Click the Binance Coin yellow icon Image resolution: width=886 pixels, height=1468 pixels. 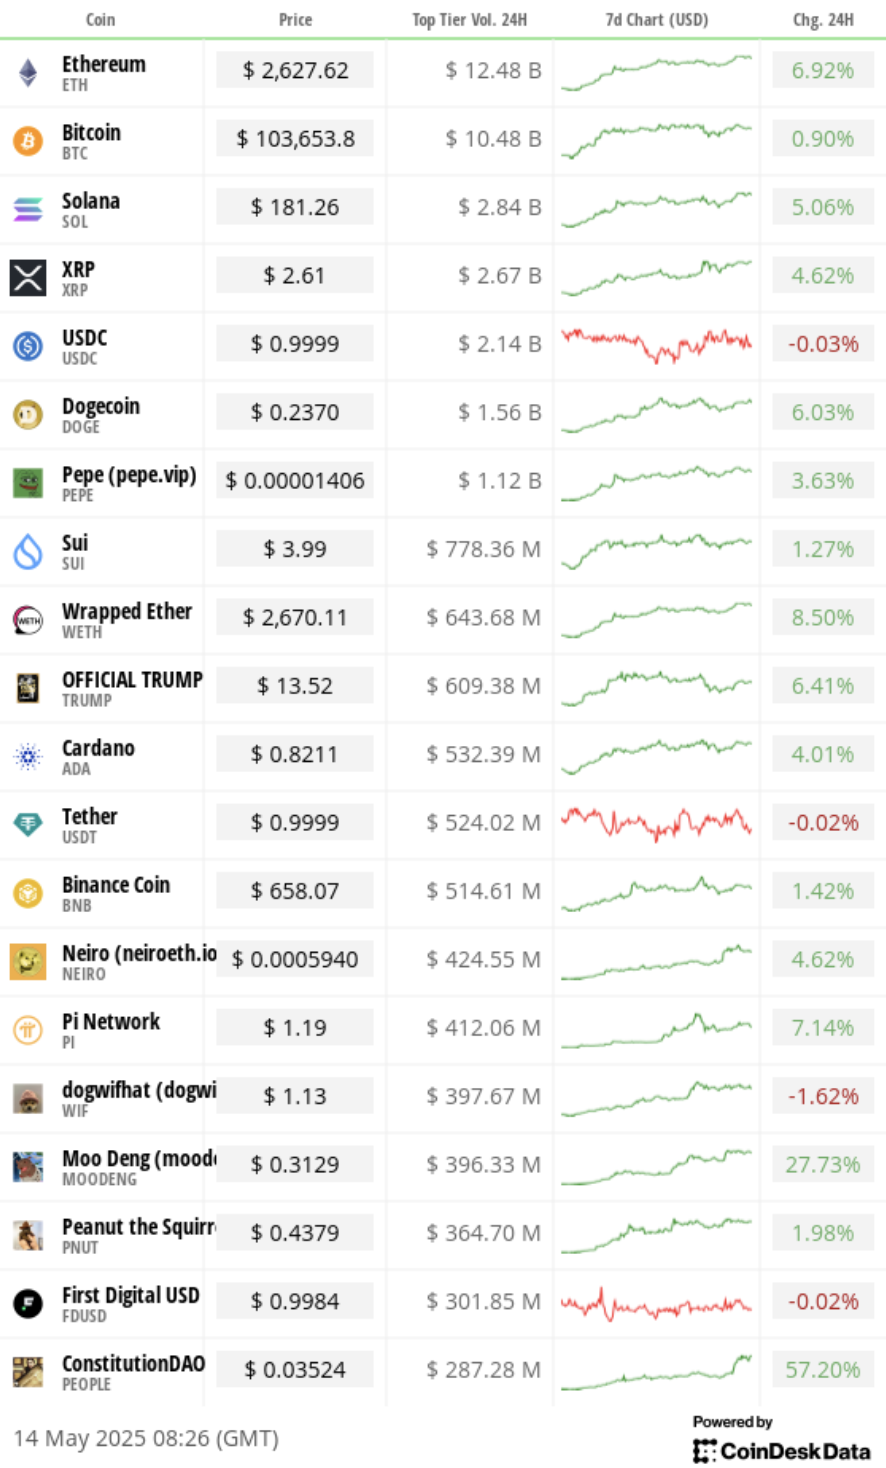(x=28, y=893)
